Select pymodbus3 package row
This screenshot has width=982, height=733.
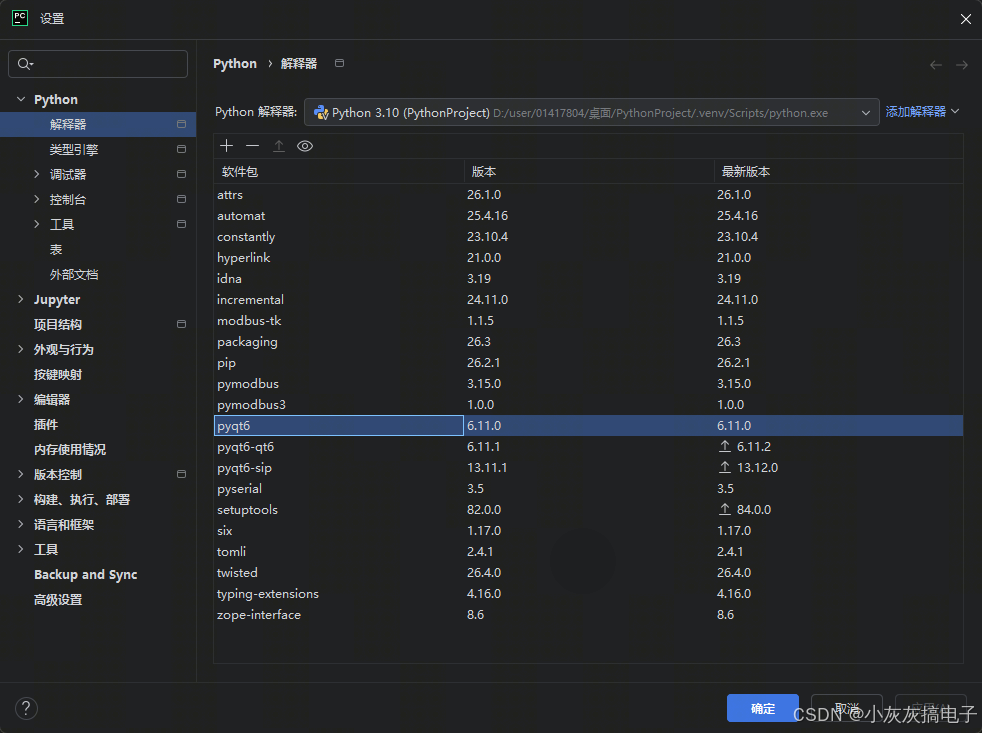(x=588, y=405)
